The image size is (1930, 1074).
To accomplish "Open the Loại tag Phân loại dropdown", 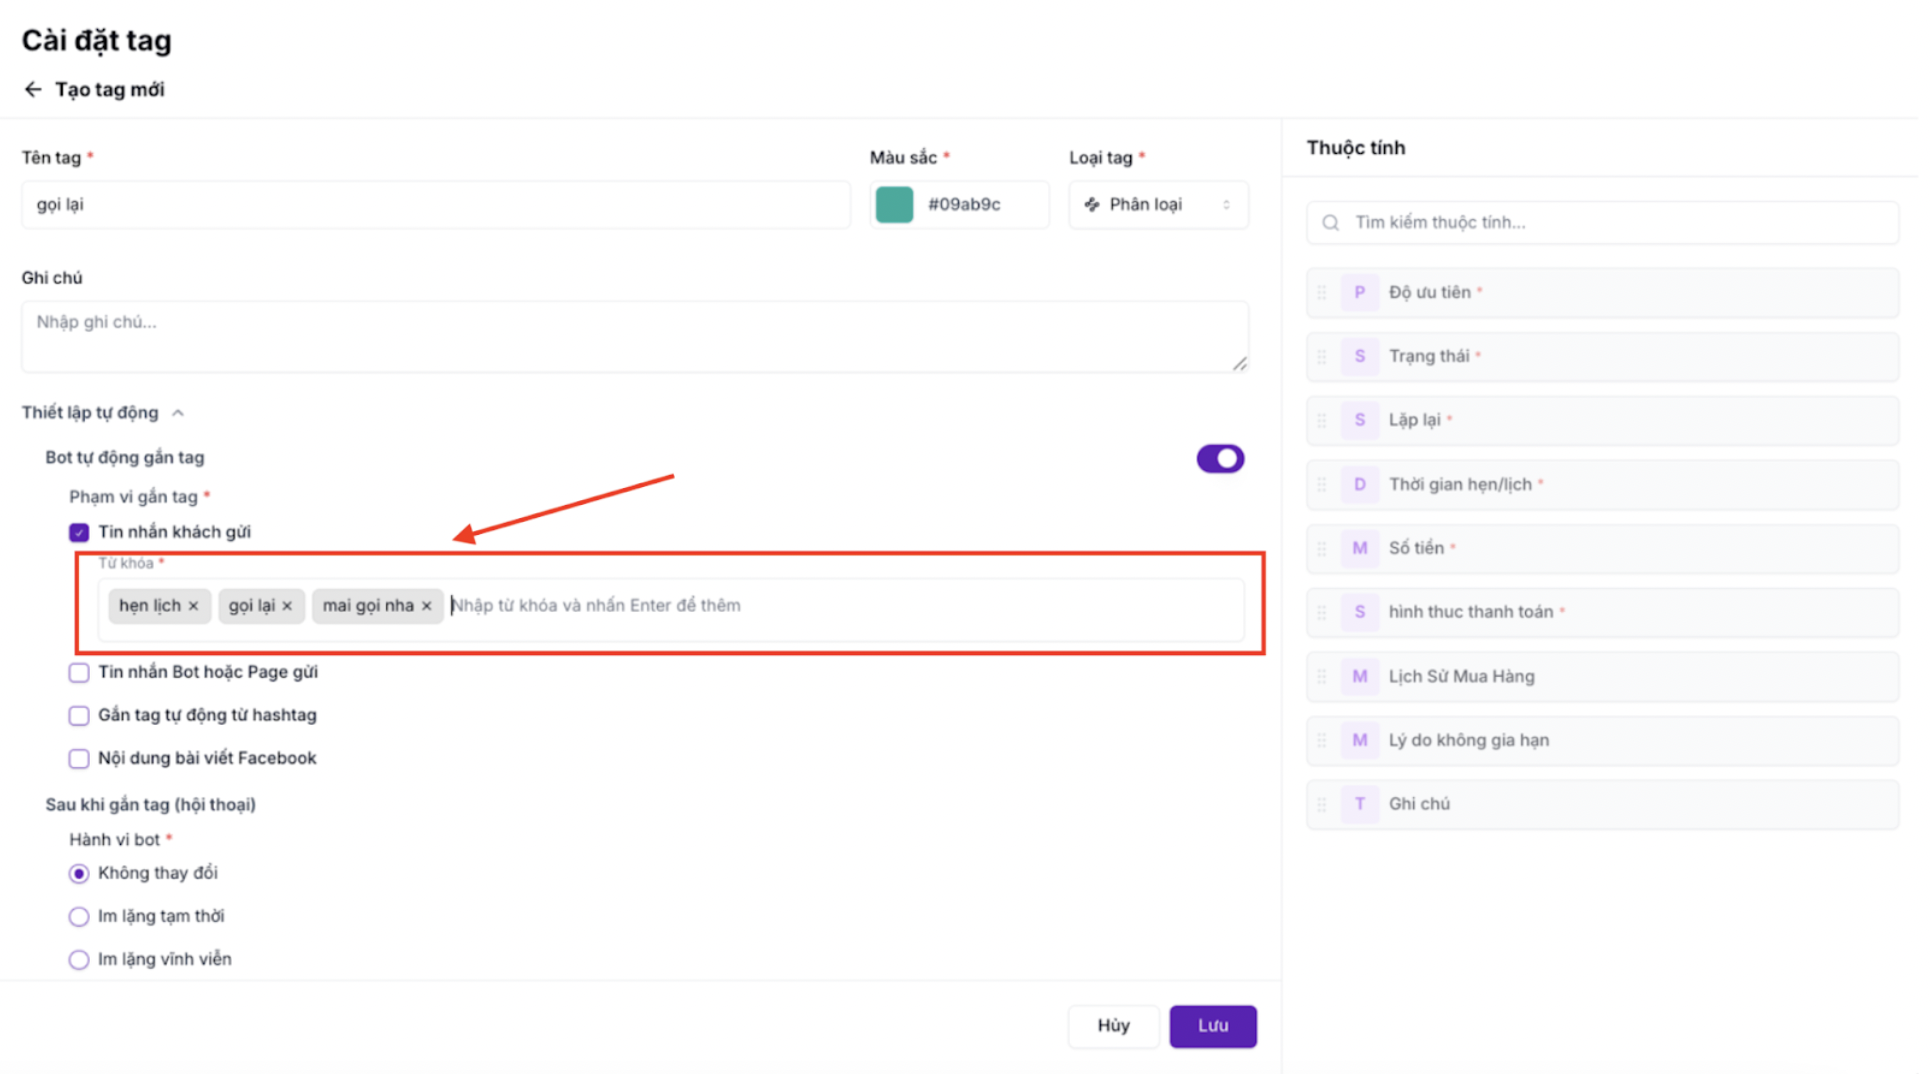I will [1159, 205].
